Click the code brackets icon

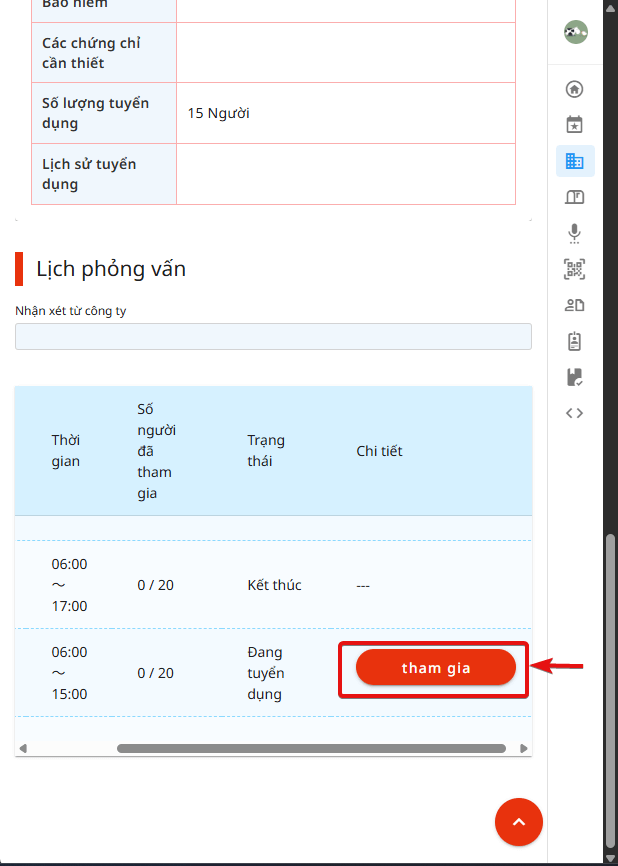[574, 413]
